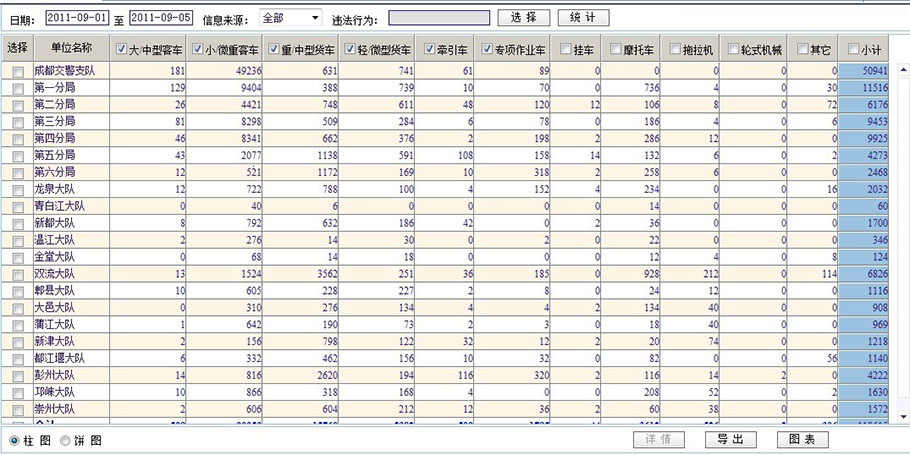Click the 导出 export button
Image resolution: width=910 pixels, height=455 pixels.
(x=731, y=439)
